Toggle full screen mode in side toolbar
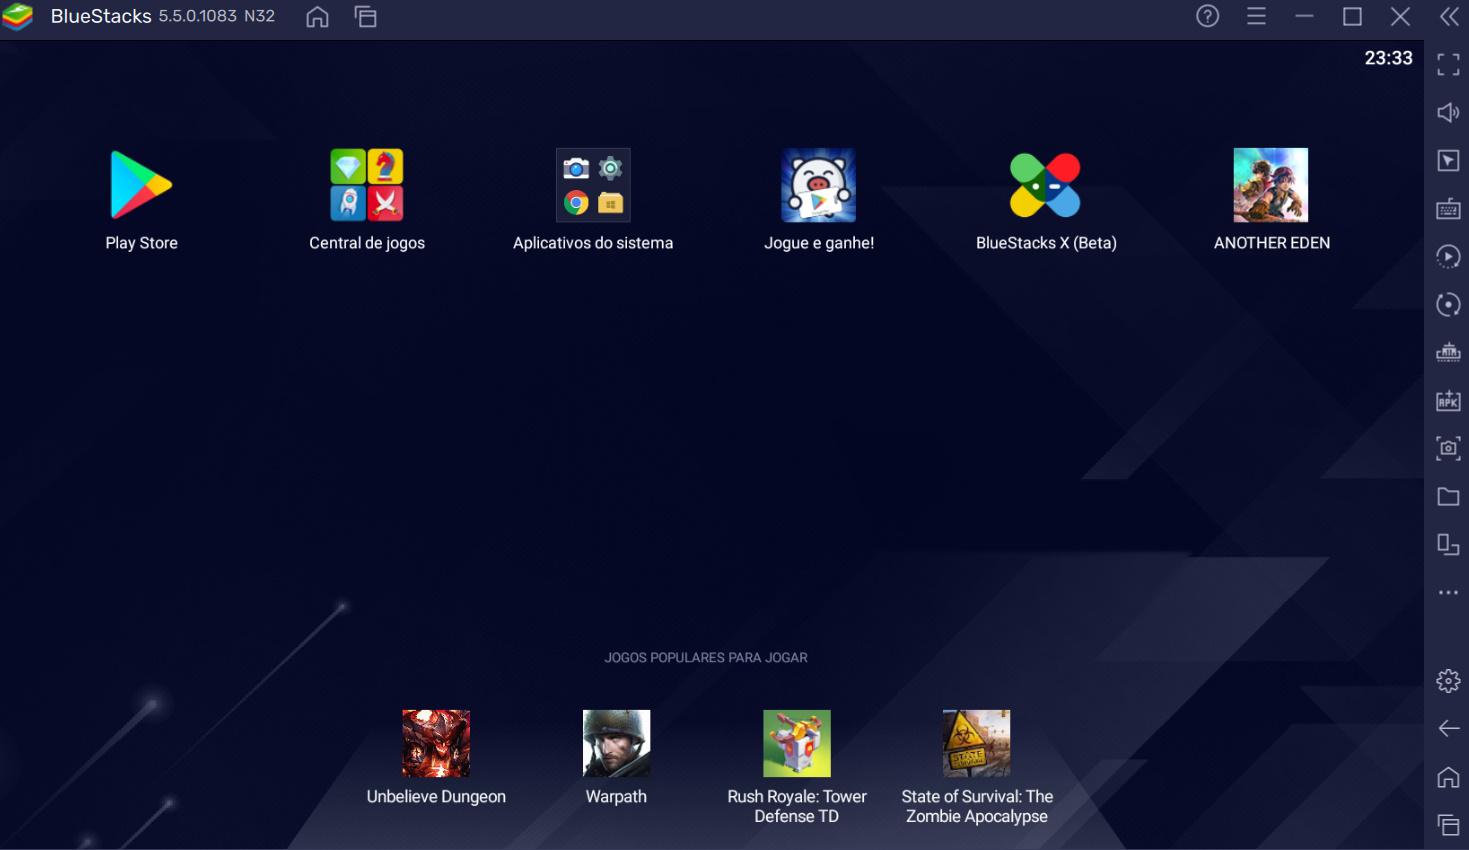 [1448, 65]
